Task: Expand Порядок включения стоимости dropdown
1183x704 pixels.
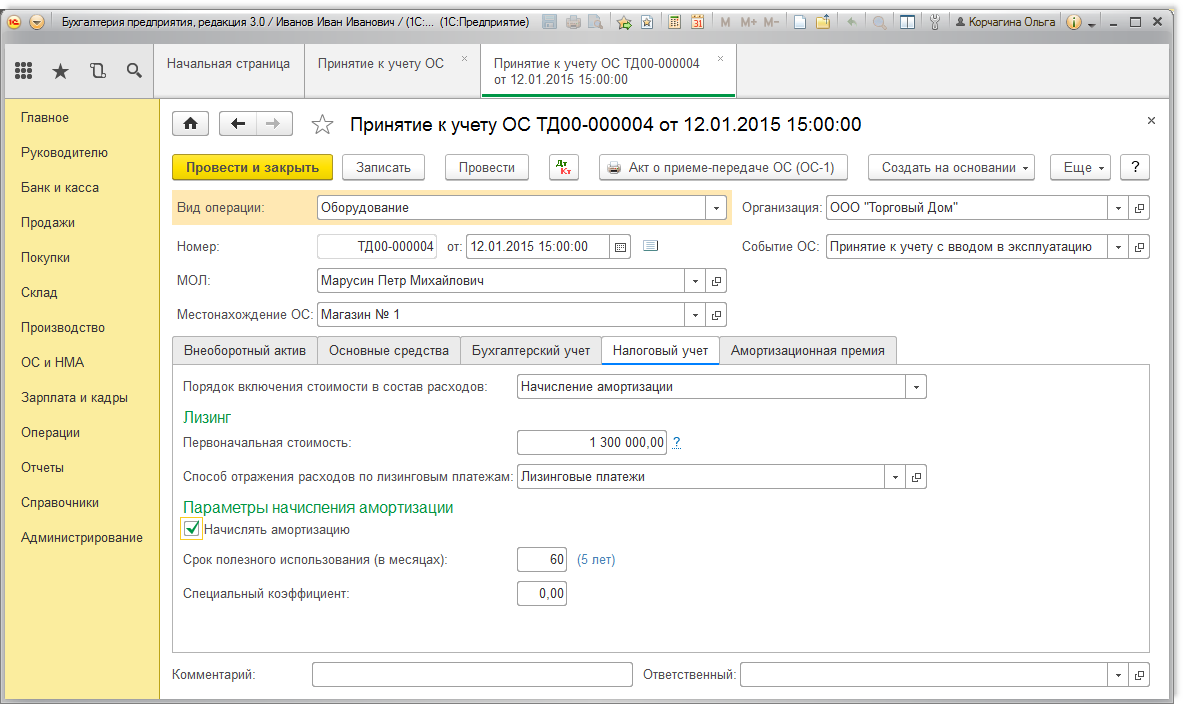Action: (916, 387)
